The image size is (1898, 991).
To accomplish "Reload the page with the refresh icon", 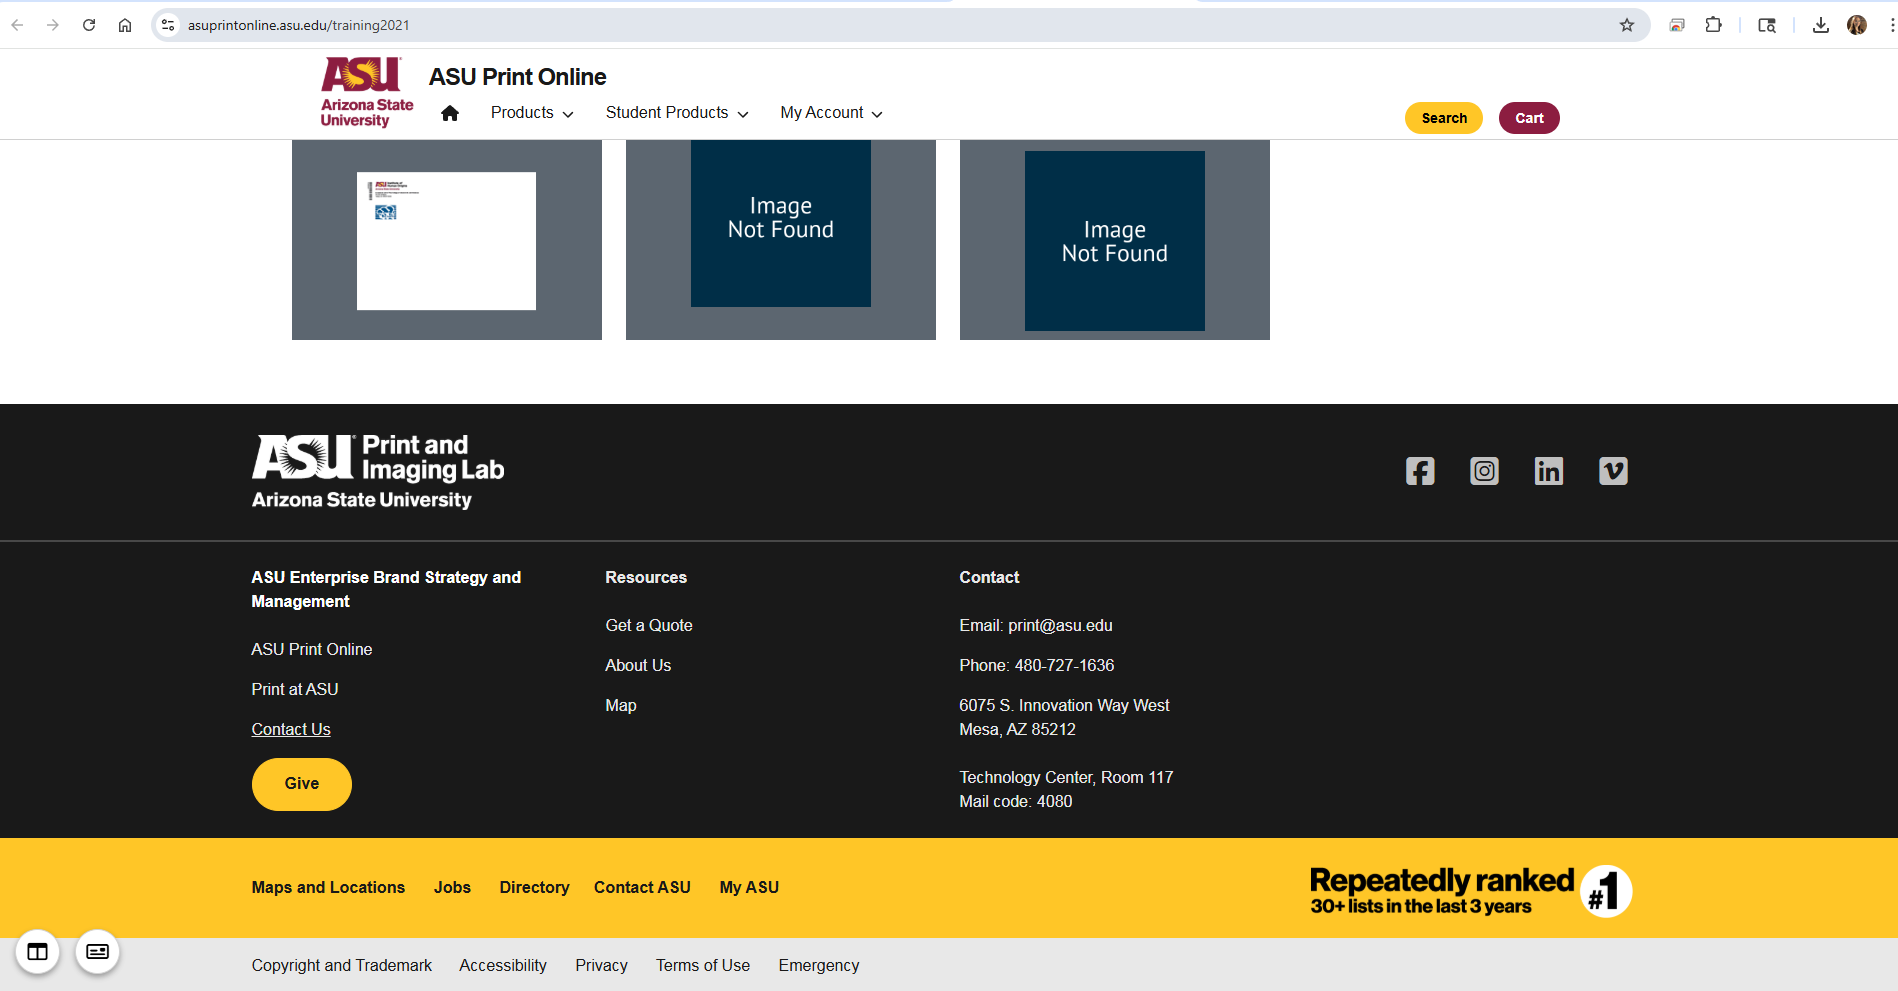I will click(x=89, y=24).
